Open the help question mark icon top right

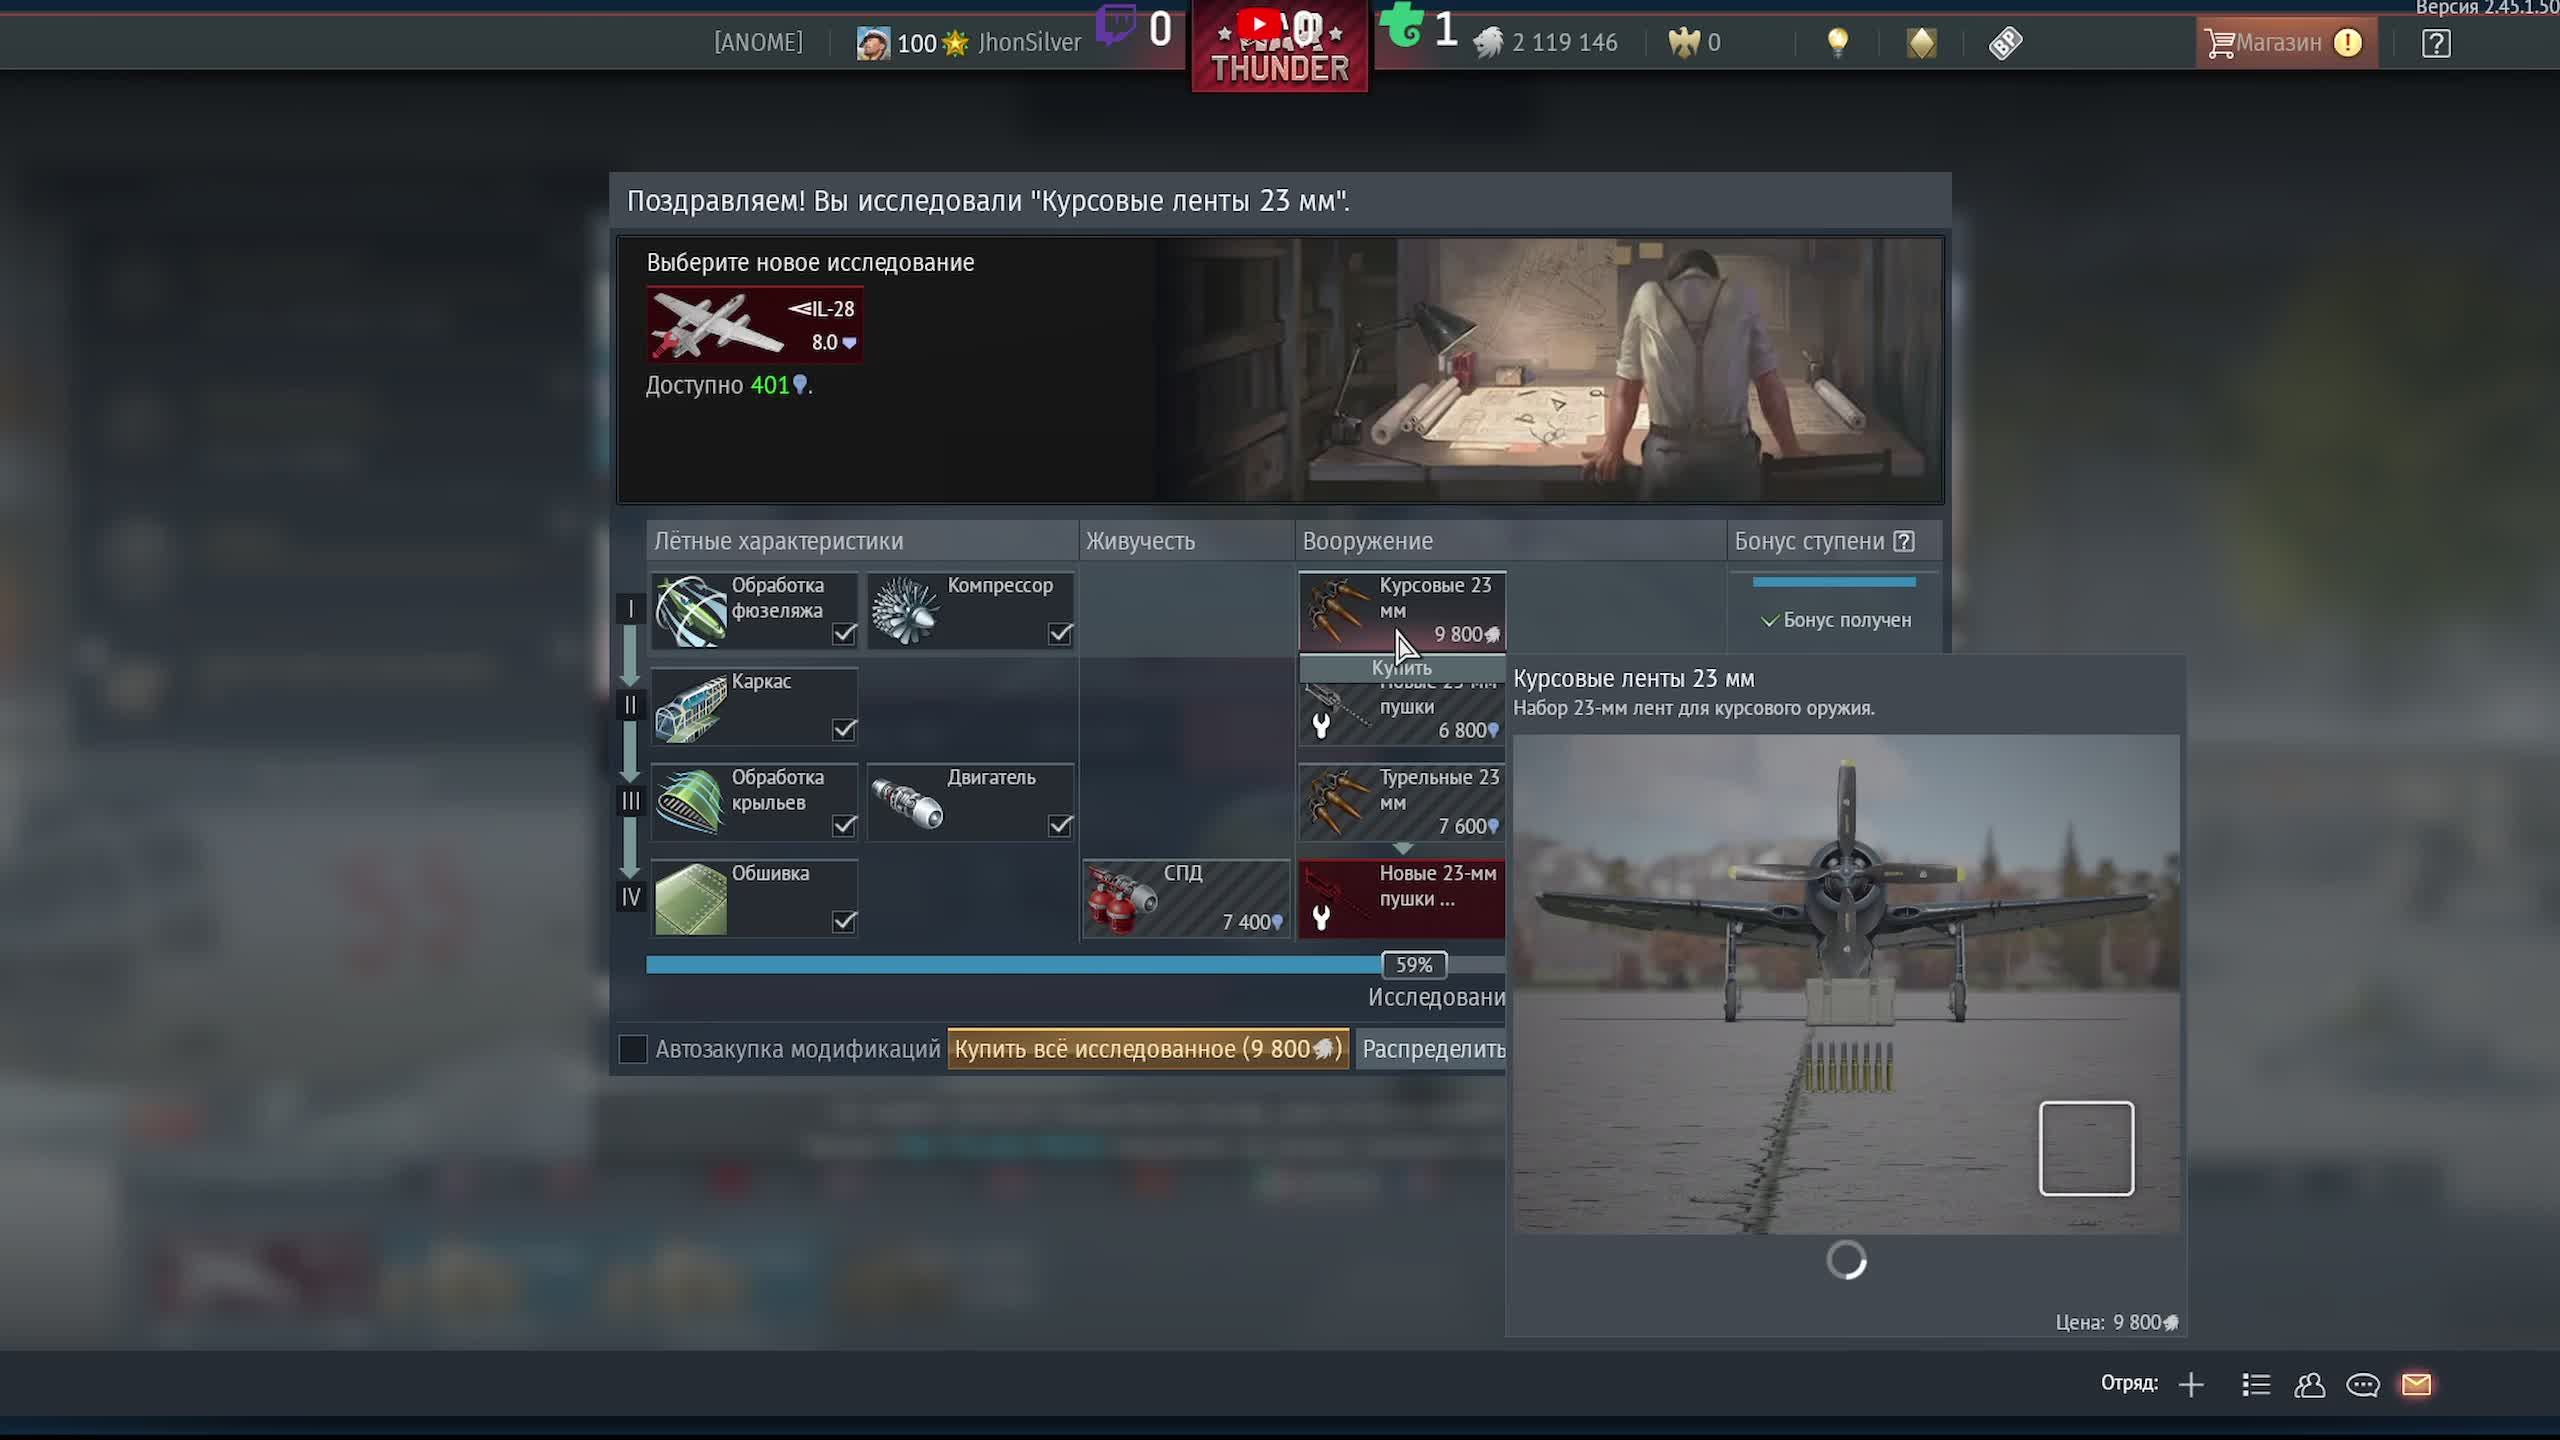coord(2436,43)
